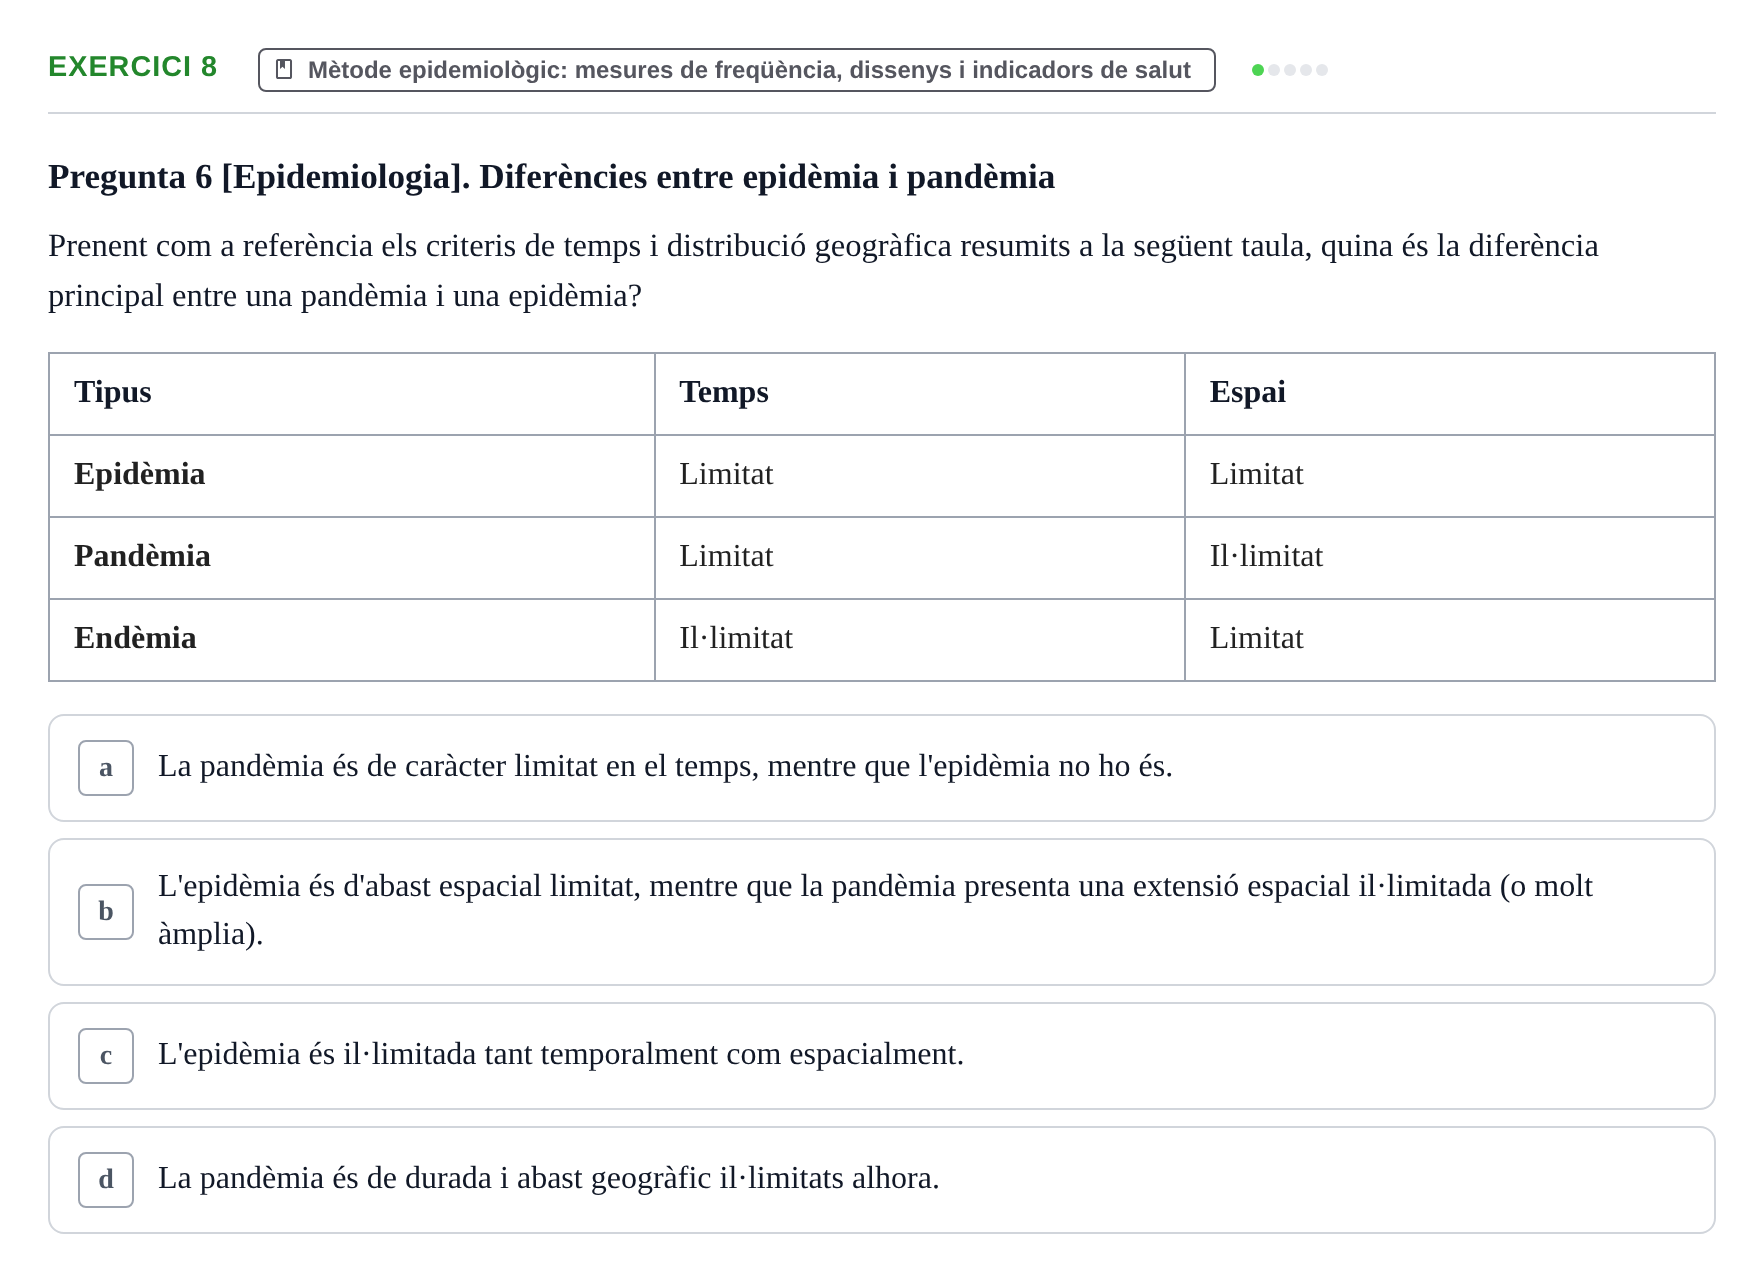The height and width of the screenshot is (1284, 1764).
Task: Click the book icon in topic tag
Action: (284, 70)
